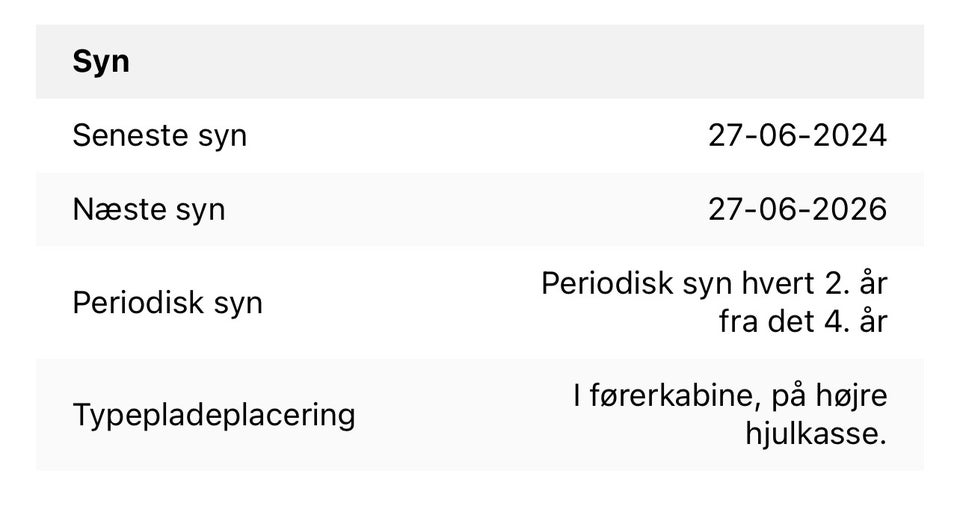Click the line 'fra det 4. år'
Viewport: 960px width, 524px height.
[802, 323]
